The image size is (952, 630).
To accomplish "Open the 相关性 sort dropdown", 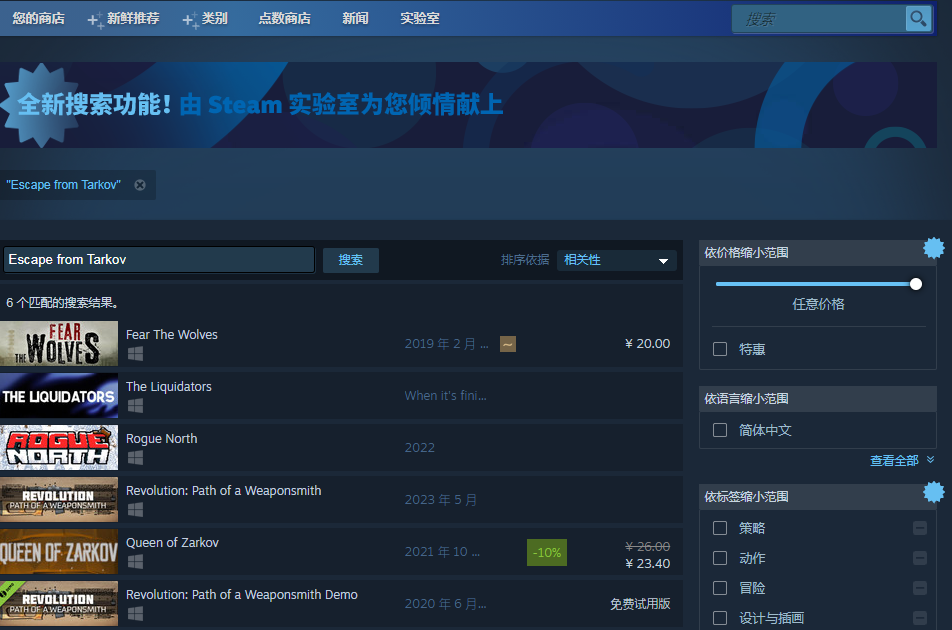I will pyautogui.click(x=617, y=260).
